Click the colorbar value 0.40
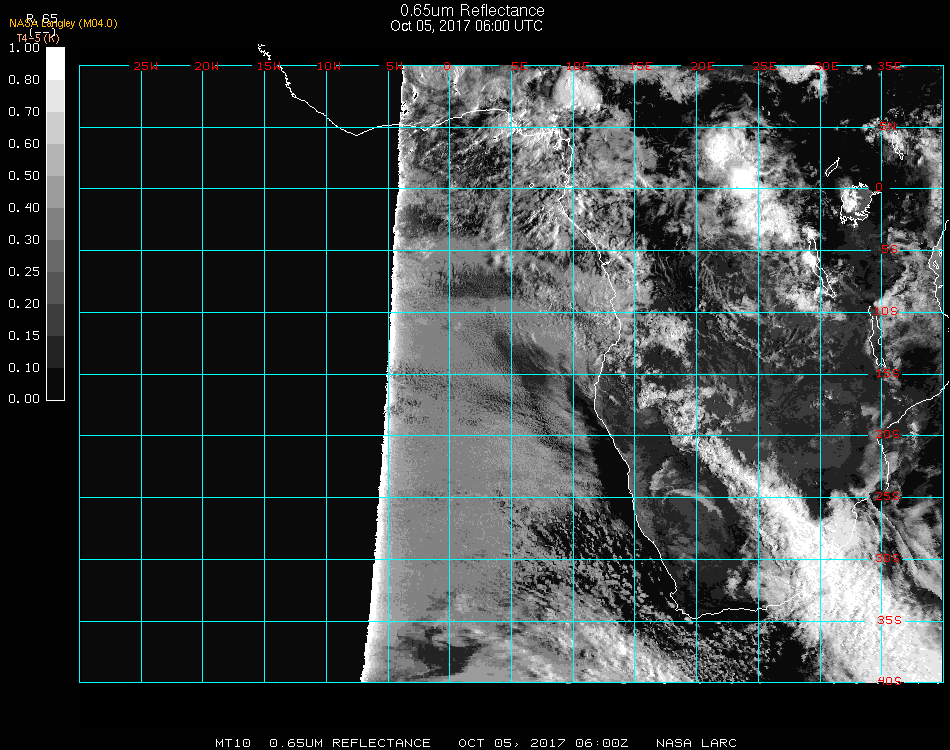The width and height of the screenshot is (950, 750). pyautogui.click(x=24, y=208)
